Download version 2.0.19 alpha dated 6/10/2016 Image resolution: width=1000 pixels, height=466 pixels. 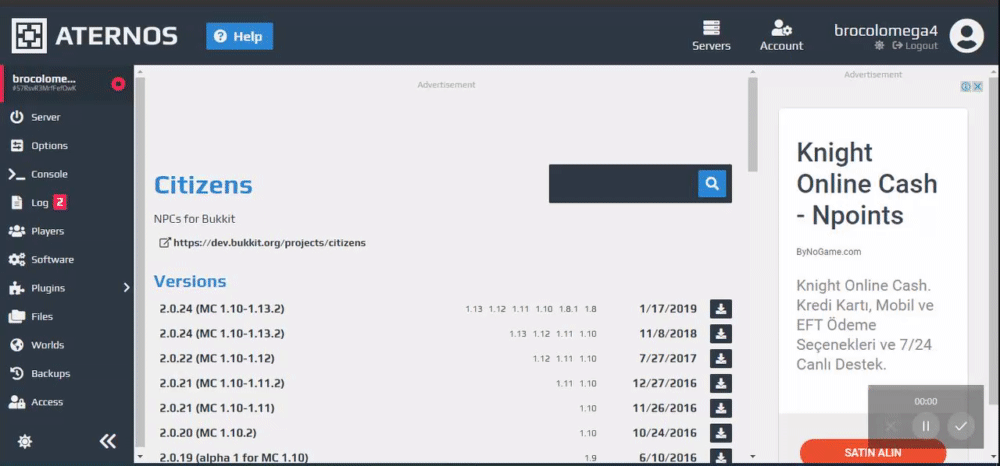(721, 456)
